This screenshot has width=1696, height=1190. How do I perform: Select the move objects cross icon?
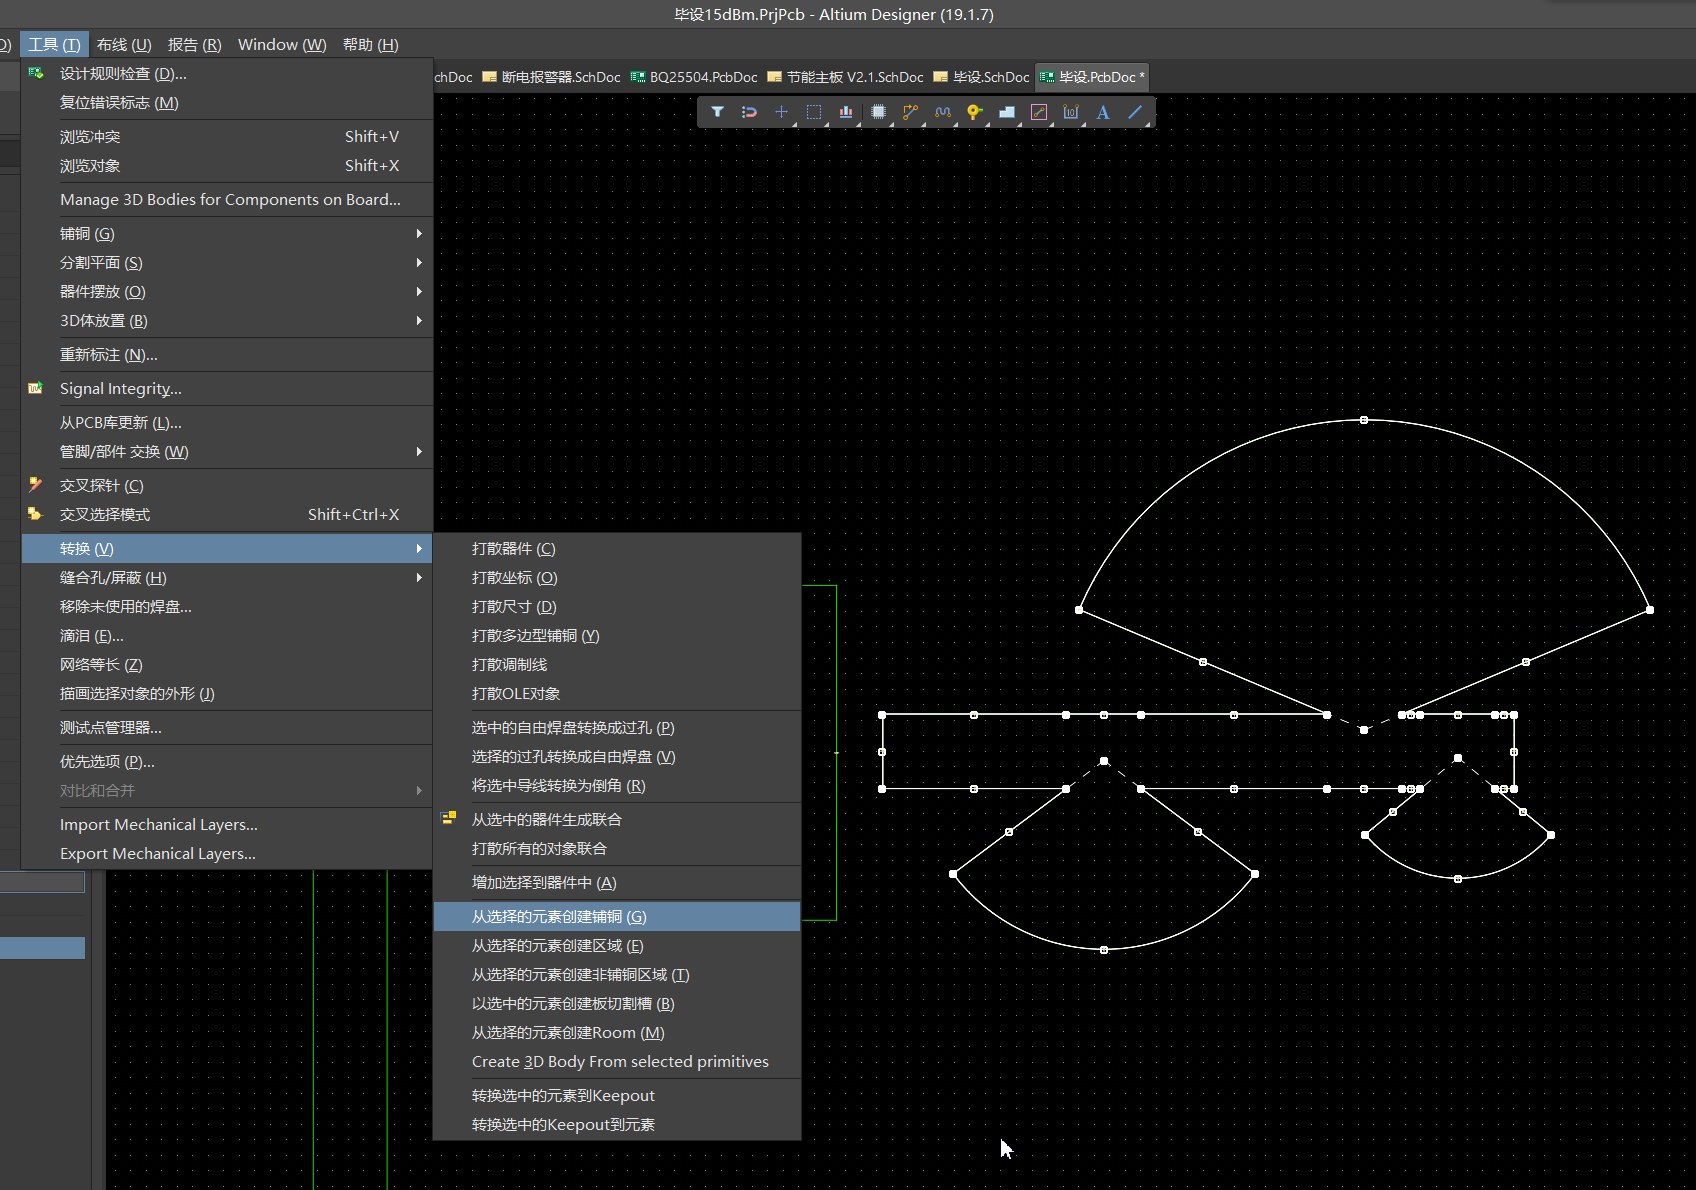tap(781, 112)
